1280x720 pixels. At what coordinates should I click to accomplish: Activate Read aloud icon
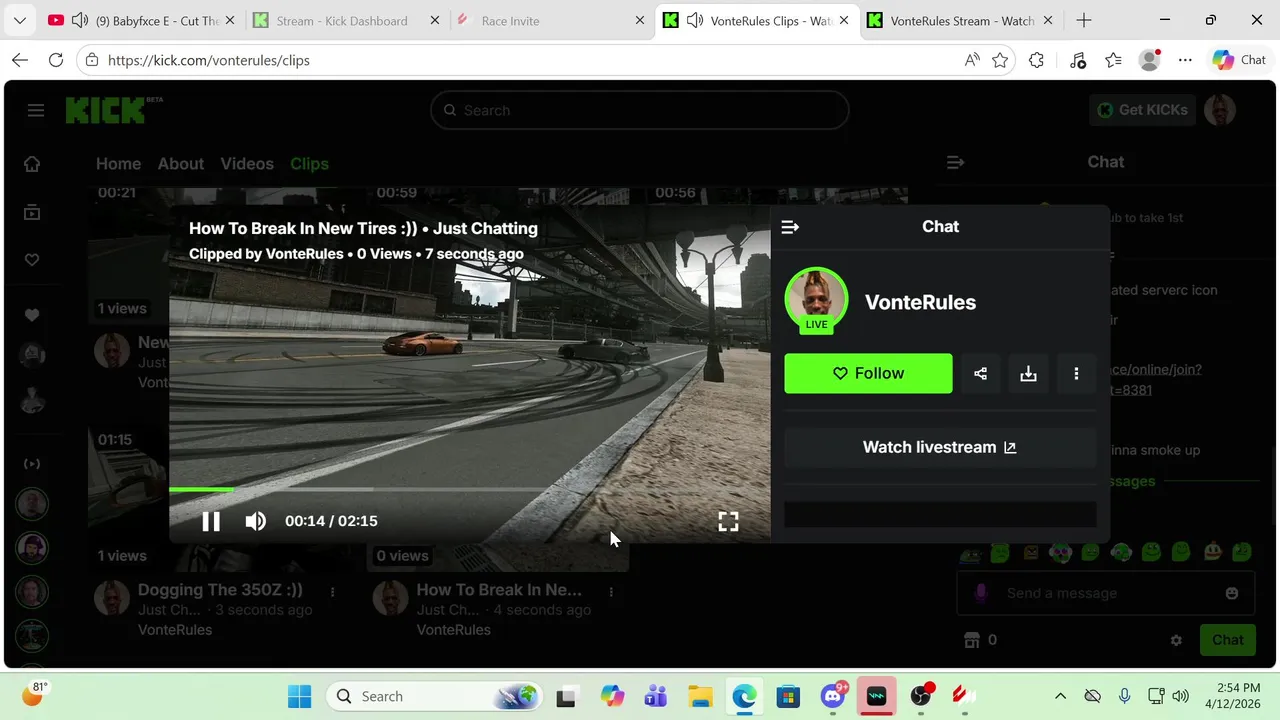click(x=972, y=60)
